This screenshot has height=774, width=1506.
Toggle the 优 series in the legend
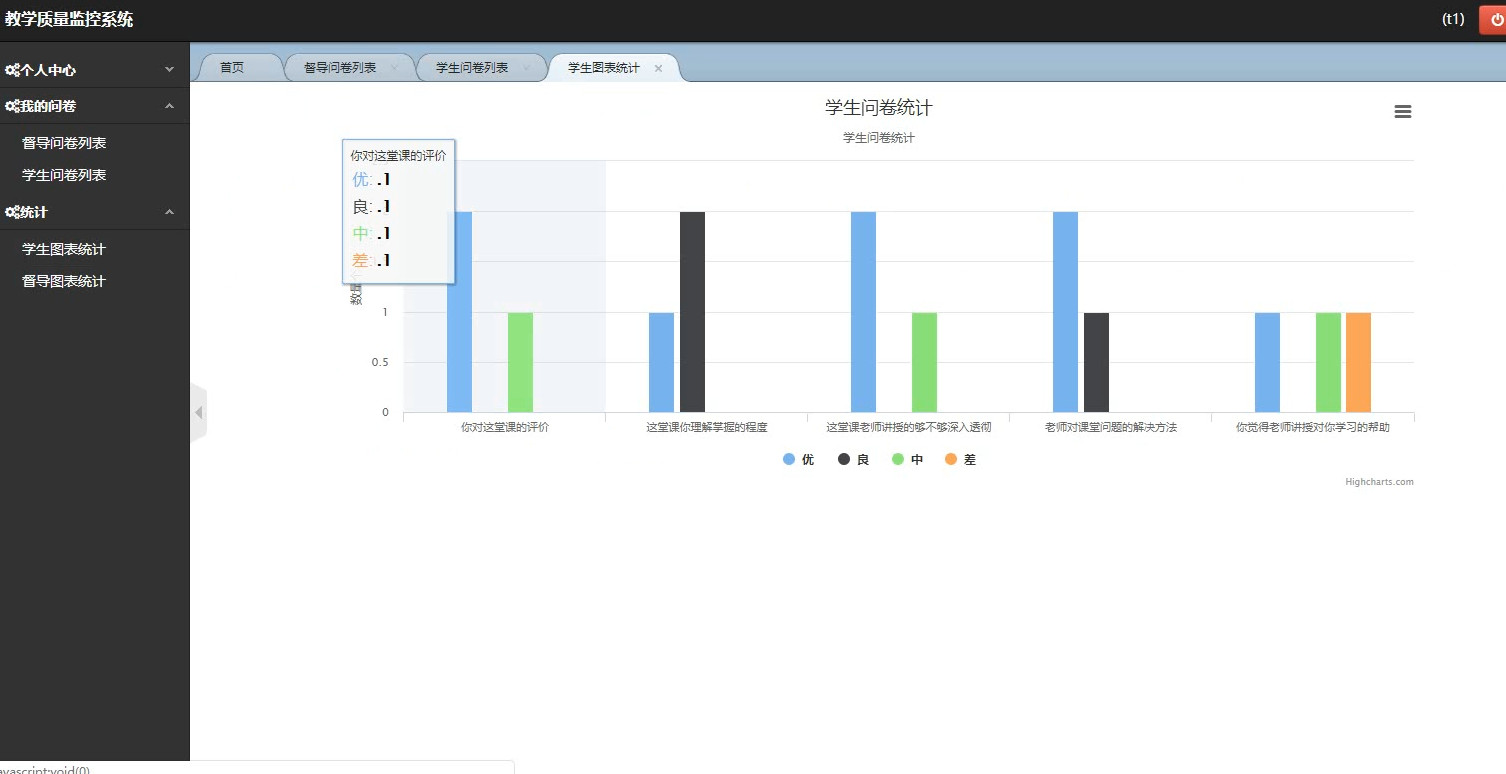pyautogui.click(x=798, y=460)
